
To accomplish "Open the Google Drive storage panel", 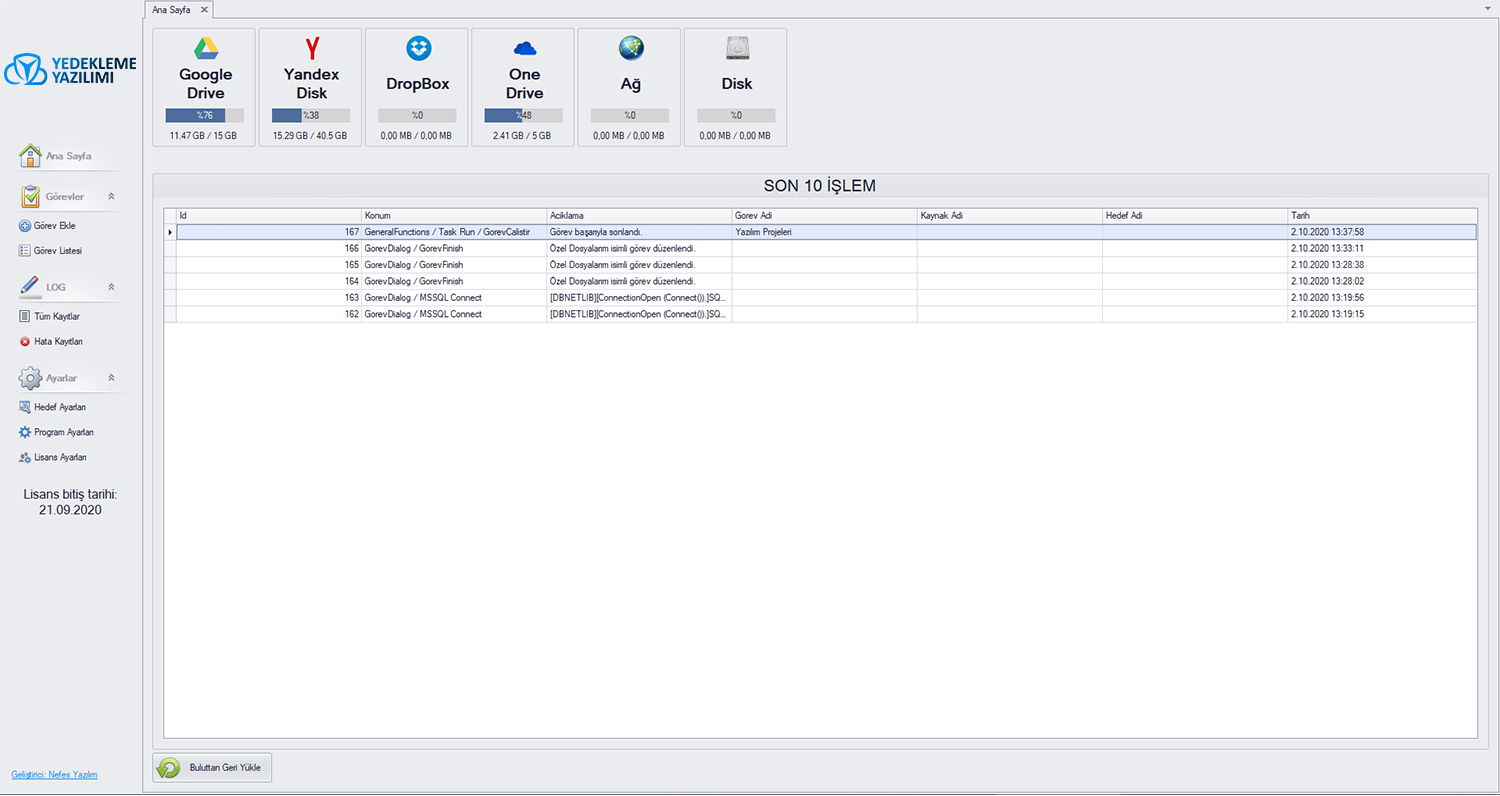I will click(x=204, y=46).
